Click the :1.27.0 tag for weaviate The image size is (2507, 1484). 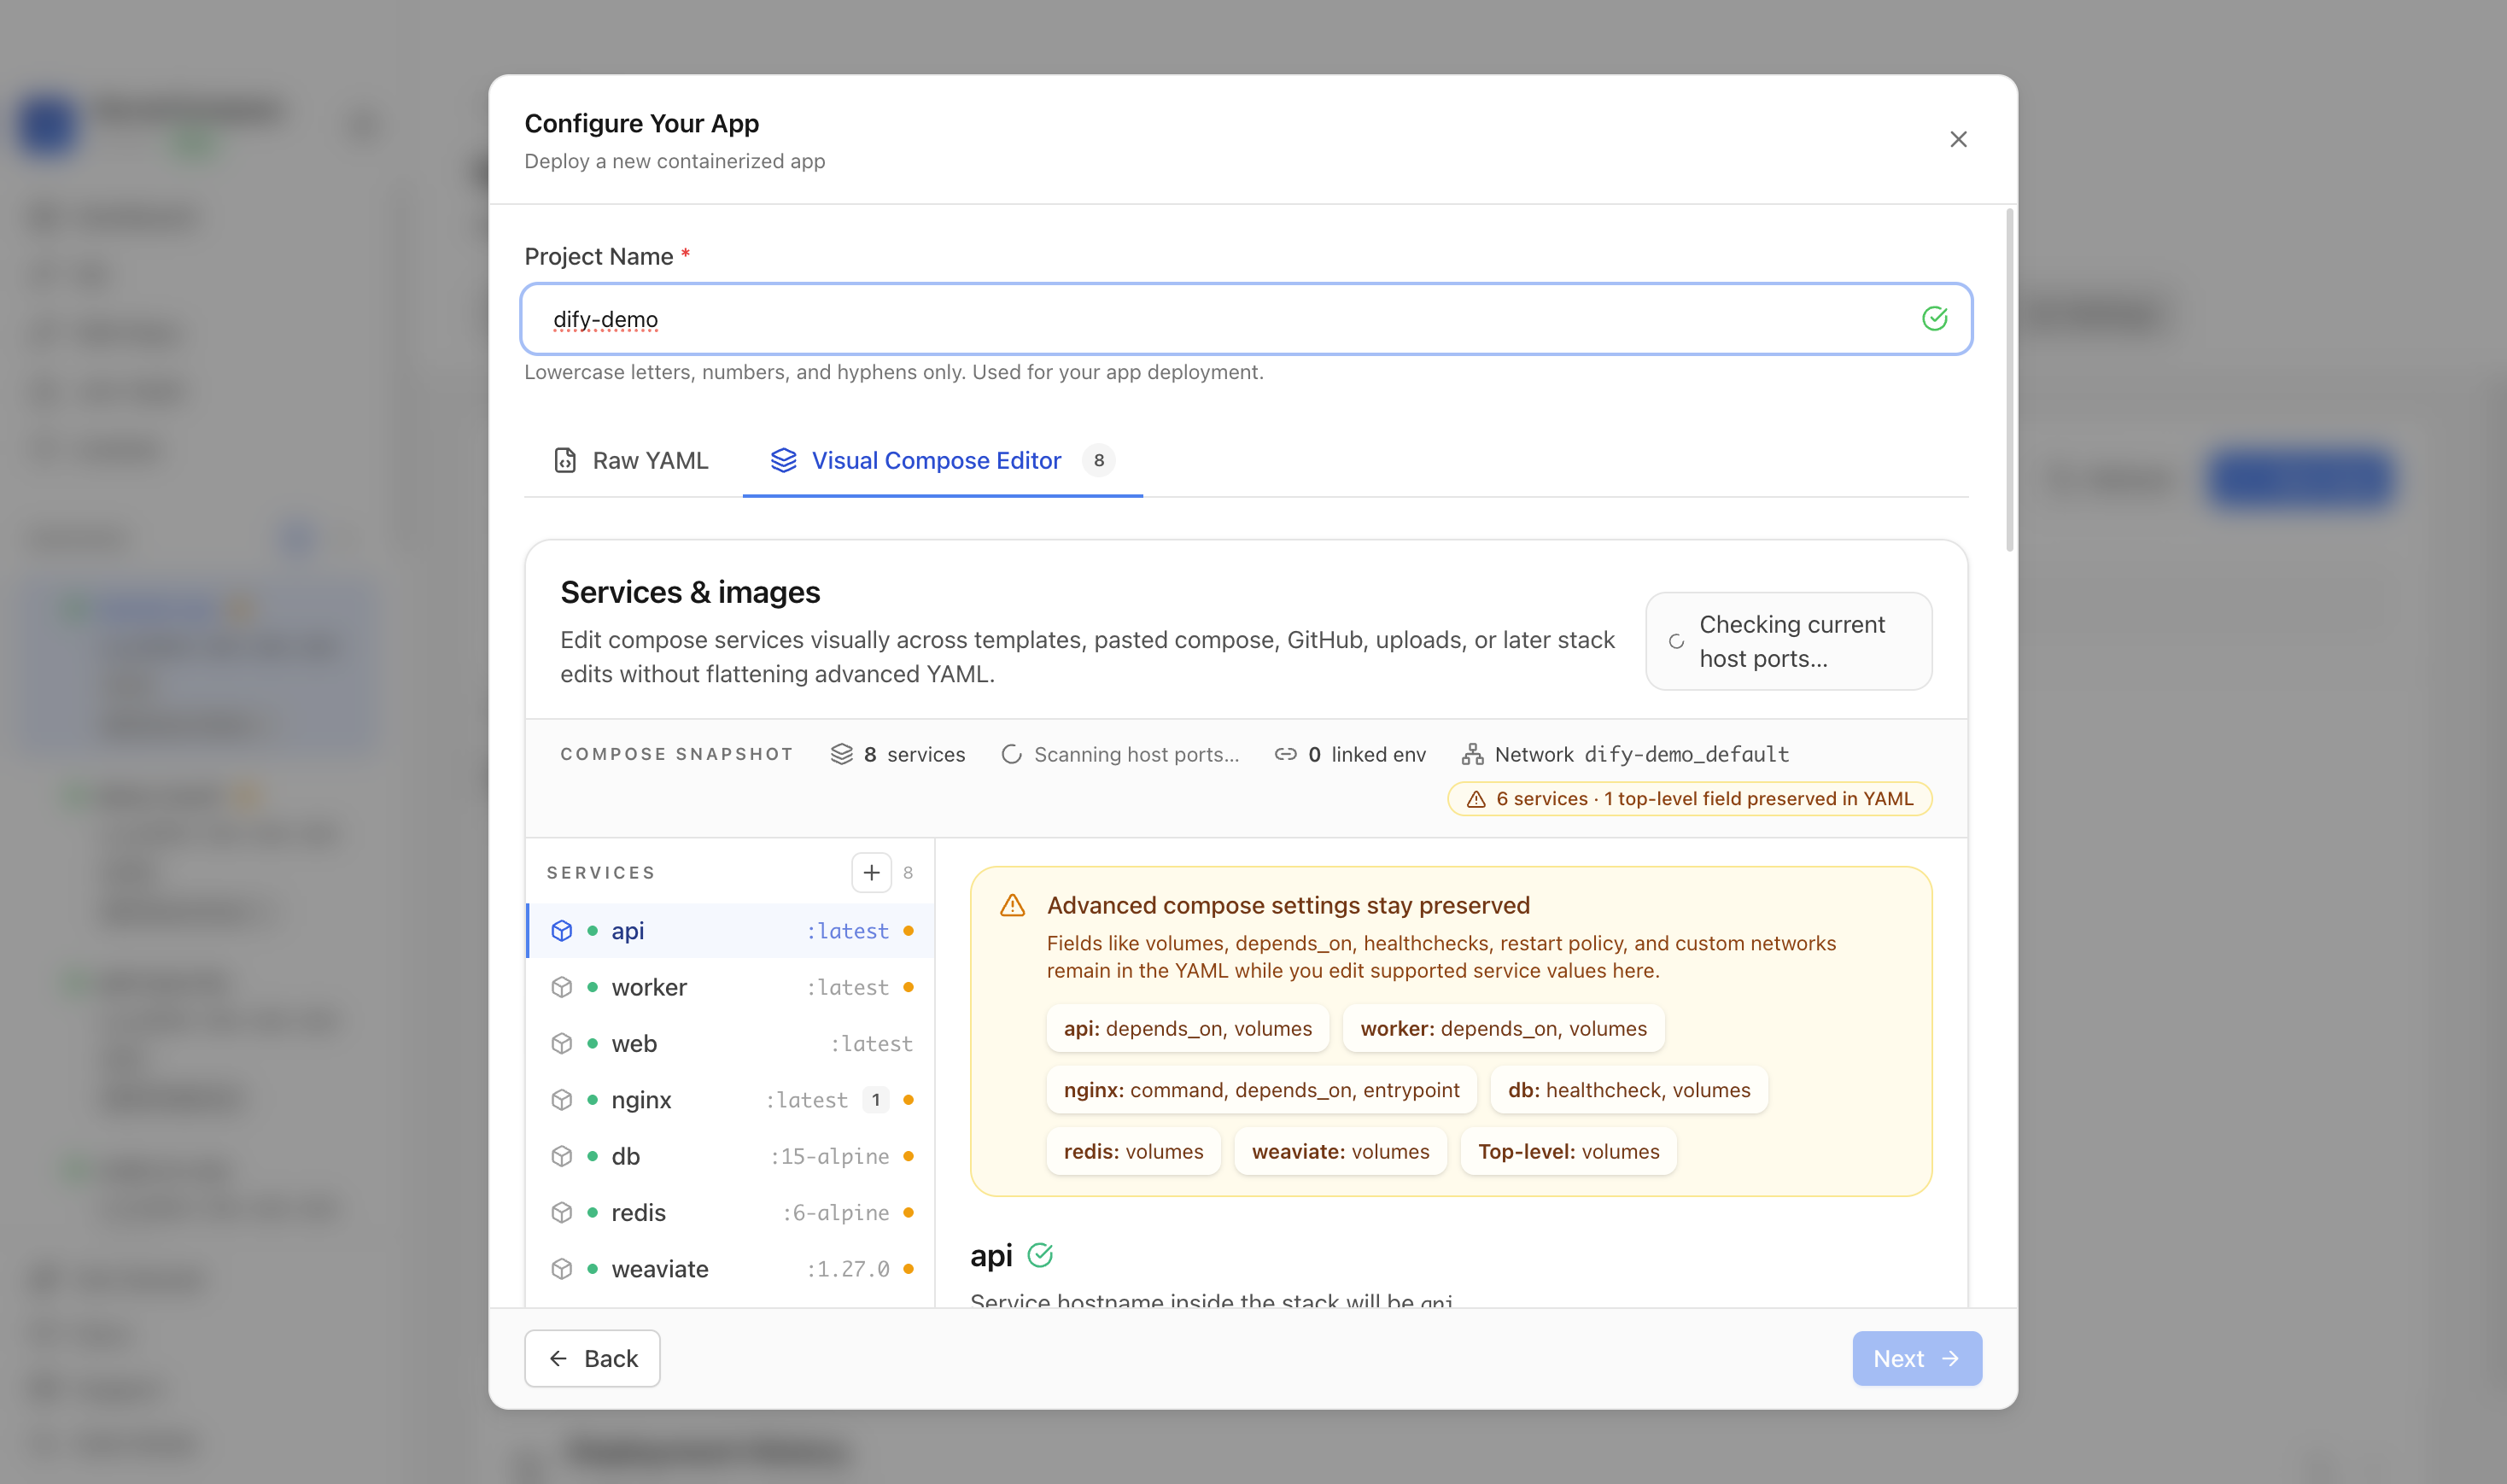[848, 1269]
